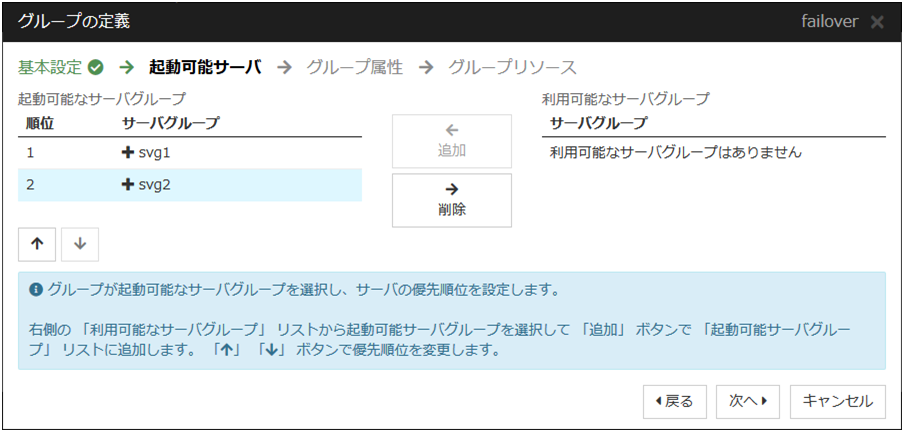Remove the server group using 削除
904x432 pixels.
click(x=451, y=200)
